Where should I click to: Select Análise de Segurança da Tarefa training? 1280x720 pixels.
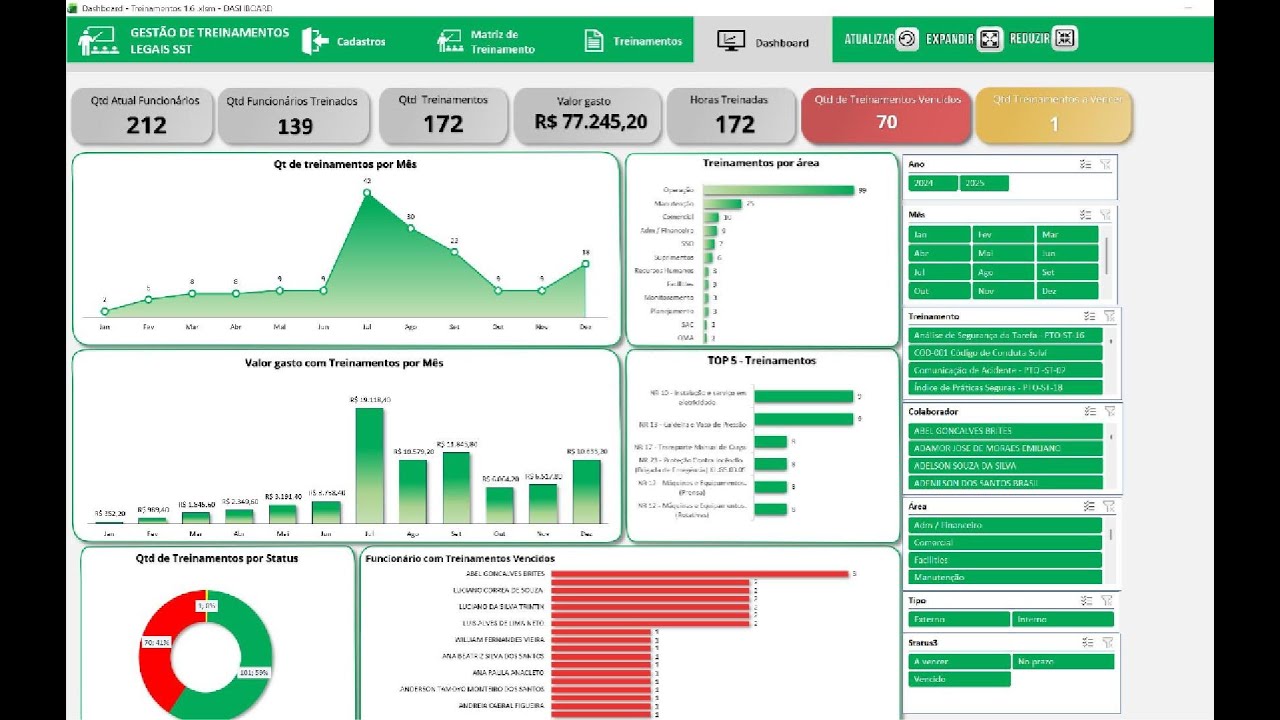click(x=1005, y=335)
